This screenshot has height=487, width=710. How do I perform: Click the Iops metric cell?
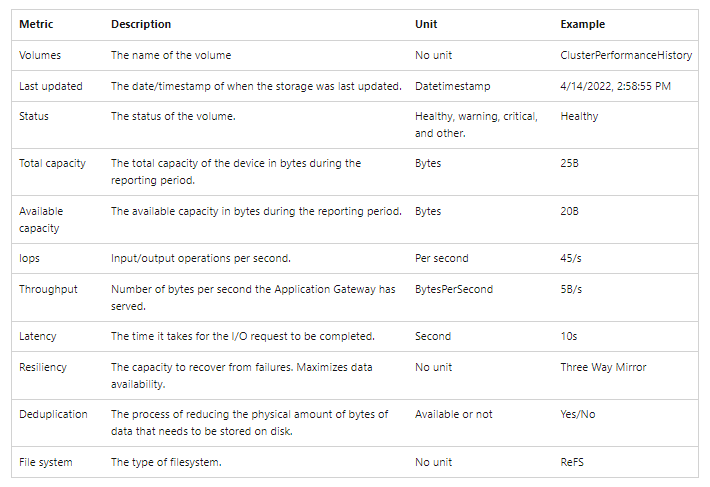tap(29, 258)
